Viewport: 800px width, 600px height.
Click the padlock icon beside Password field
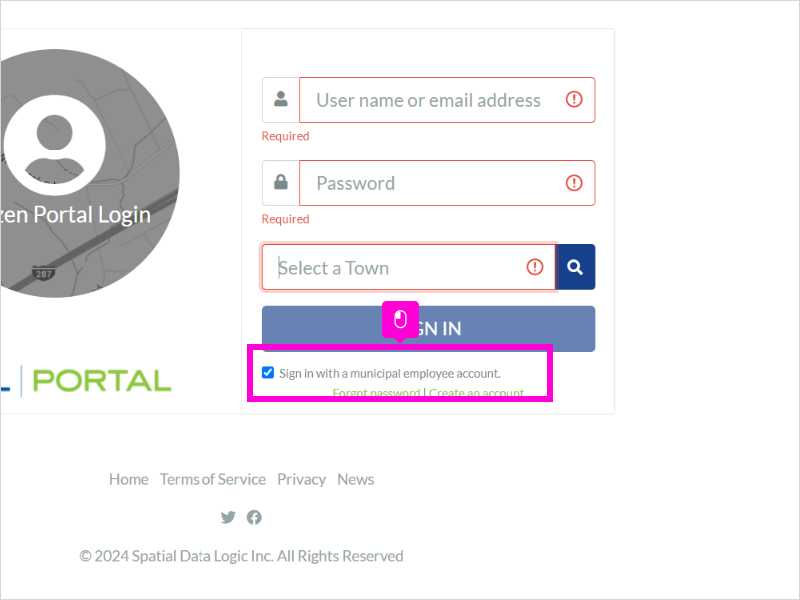tap(281, 182)
